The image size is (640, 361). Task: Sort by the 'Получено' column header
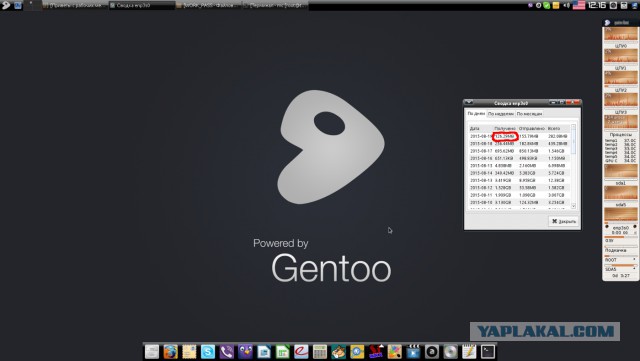click(x=505, y=128)
